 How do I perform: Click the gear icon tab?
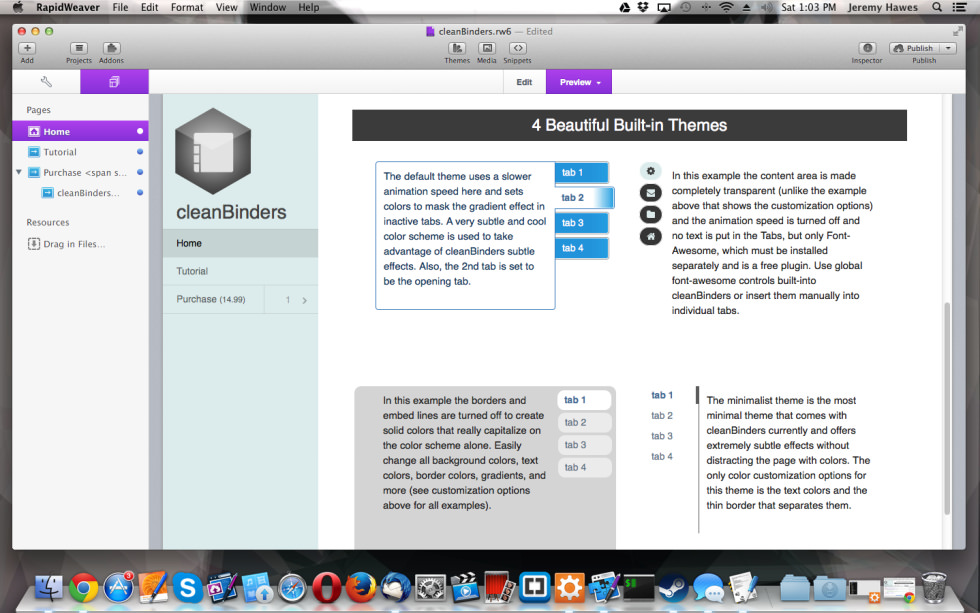[650, 171]
